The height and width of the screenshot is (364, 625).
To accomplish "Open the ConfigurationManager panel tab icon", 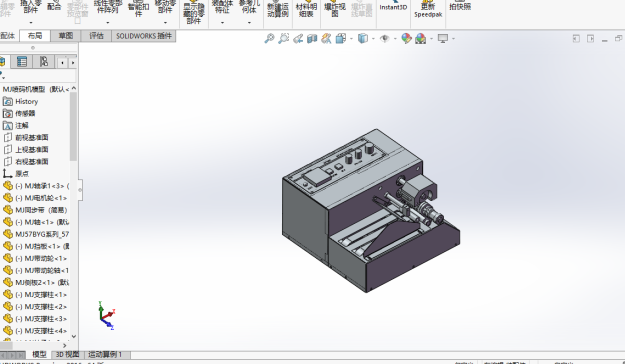I will pyautogui.click(x=44, y=61).
